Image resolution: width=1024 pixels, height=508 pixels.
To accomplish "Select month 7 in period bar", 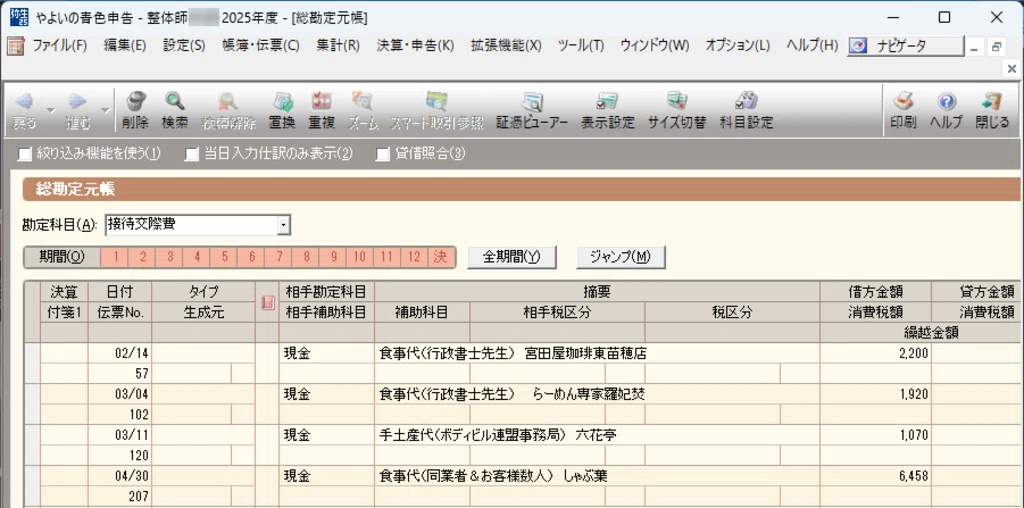I will point(279,257).
